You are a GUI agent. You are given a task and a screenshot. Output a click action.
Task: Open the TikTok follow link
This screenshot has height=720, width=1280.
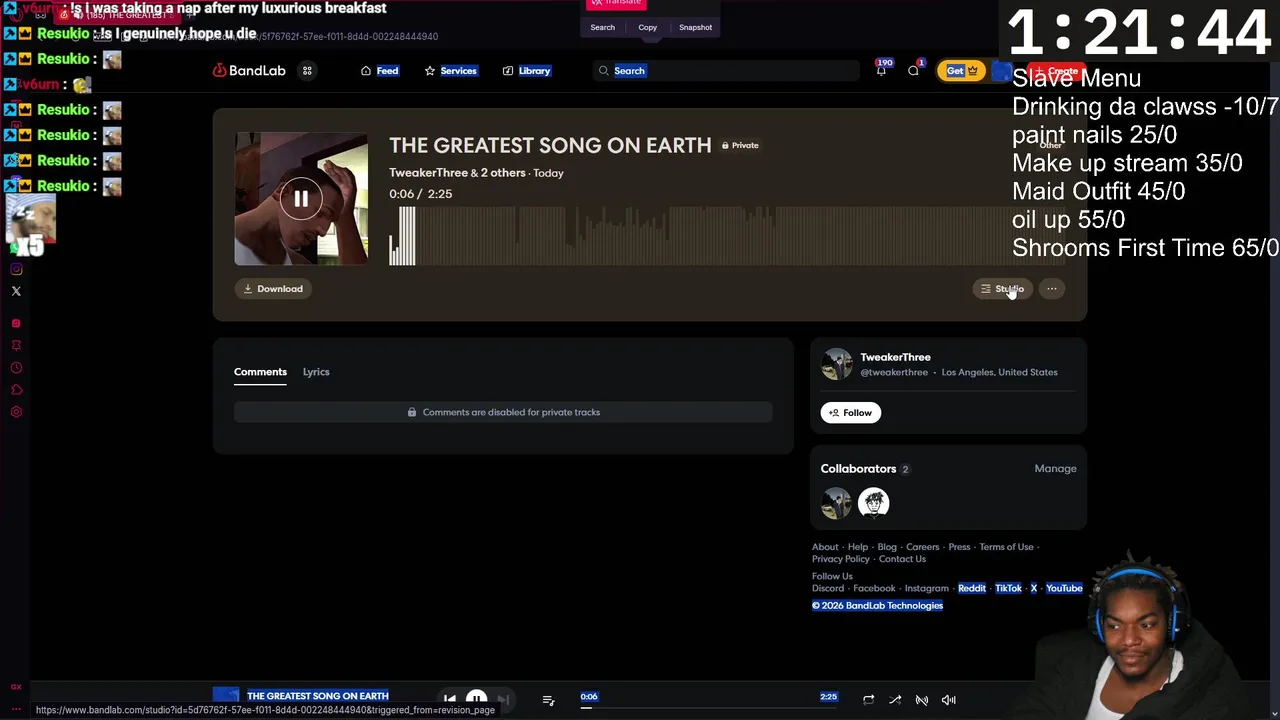point(1008,589)
